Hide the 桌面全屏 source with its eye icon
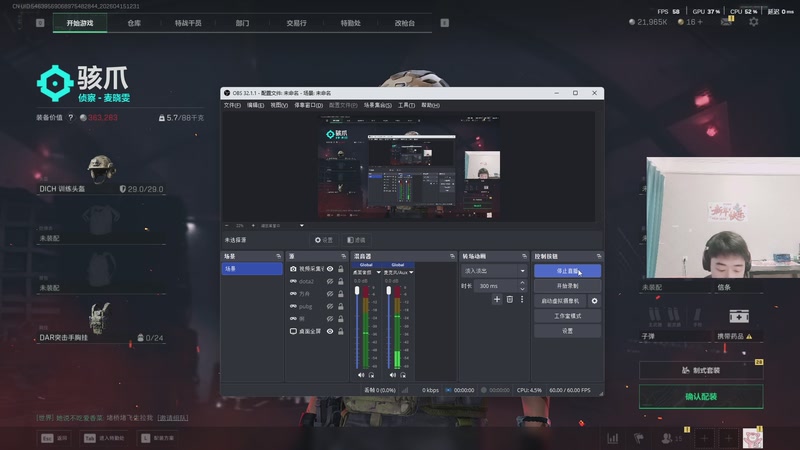 click(x=330, y=331)
